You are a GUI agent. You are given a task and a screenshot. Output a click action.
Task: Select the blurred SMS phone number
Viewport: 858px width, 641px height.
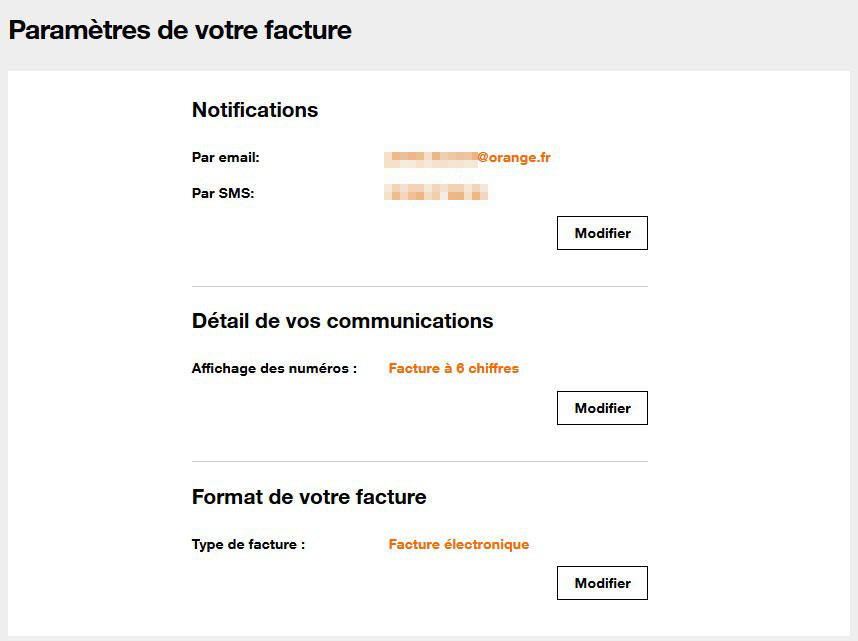(436, 193)
